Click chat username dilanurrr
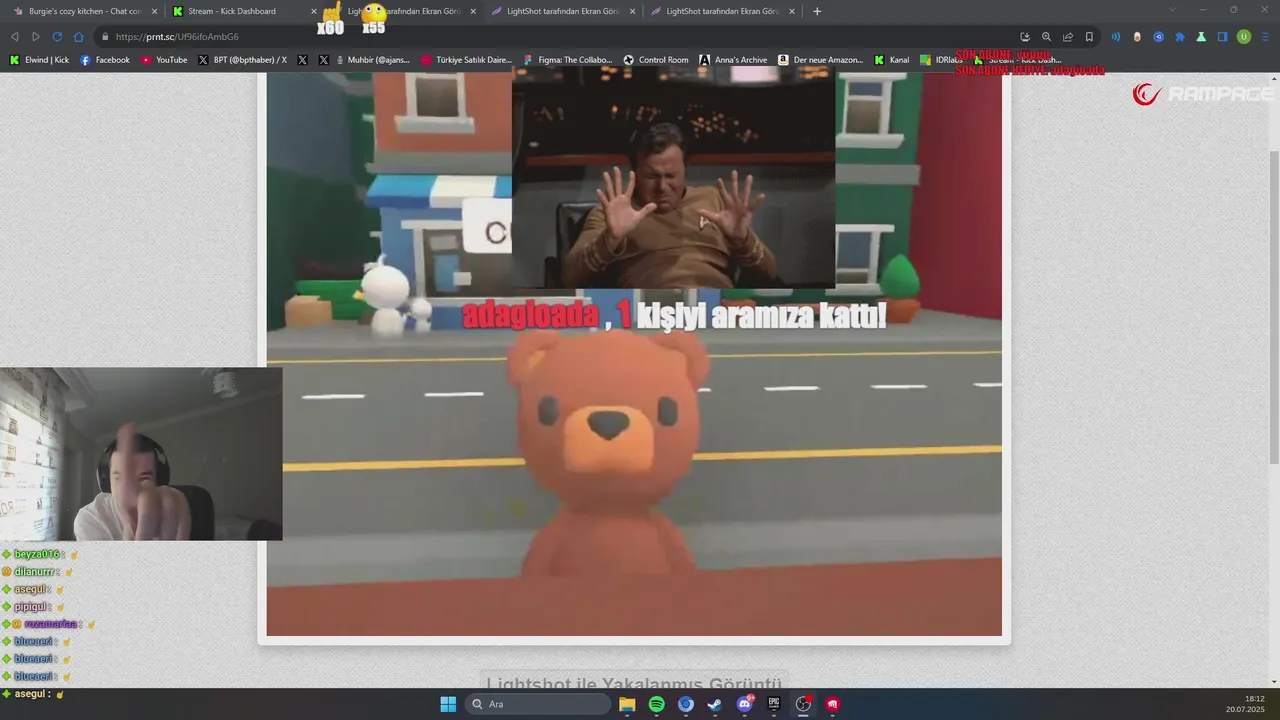Image resolution: width=1280 pixels, height=720 pixels. [x=33, y=572]
